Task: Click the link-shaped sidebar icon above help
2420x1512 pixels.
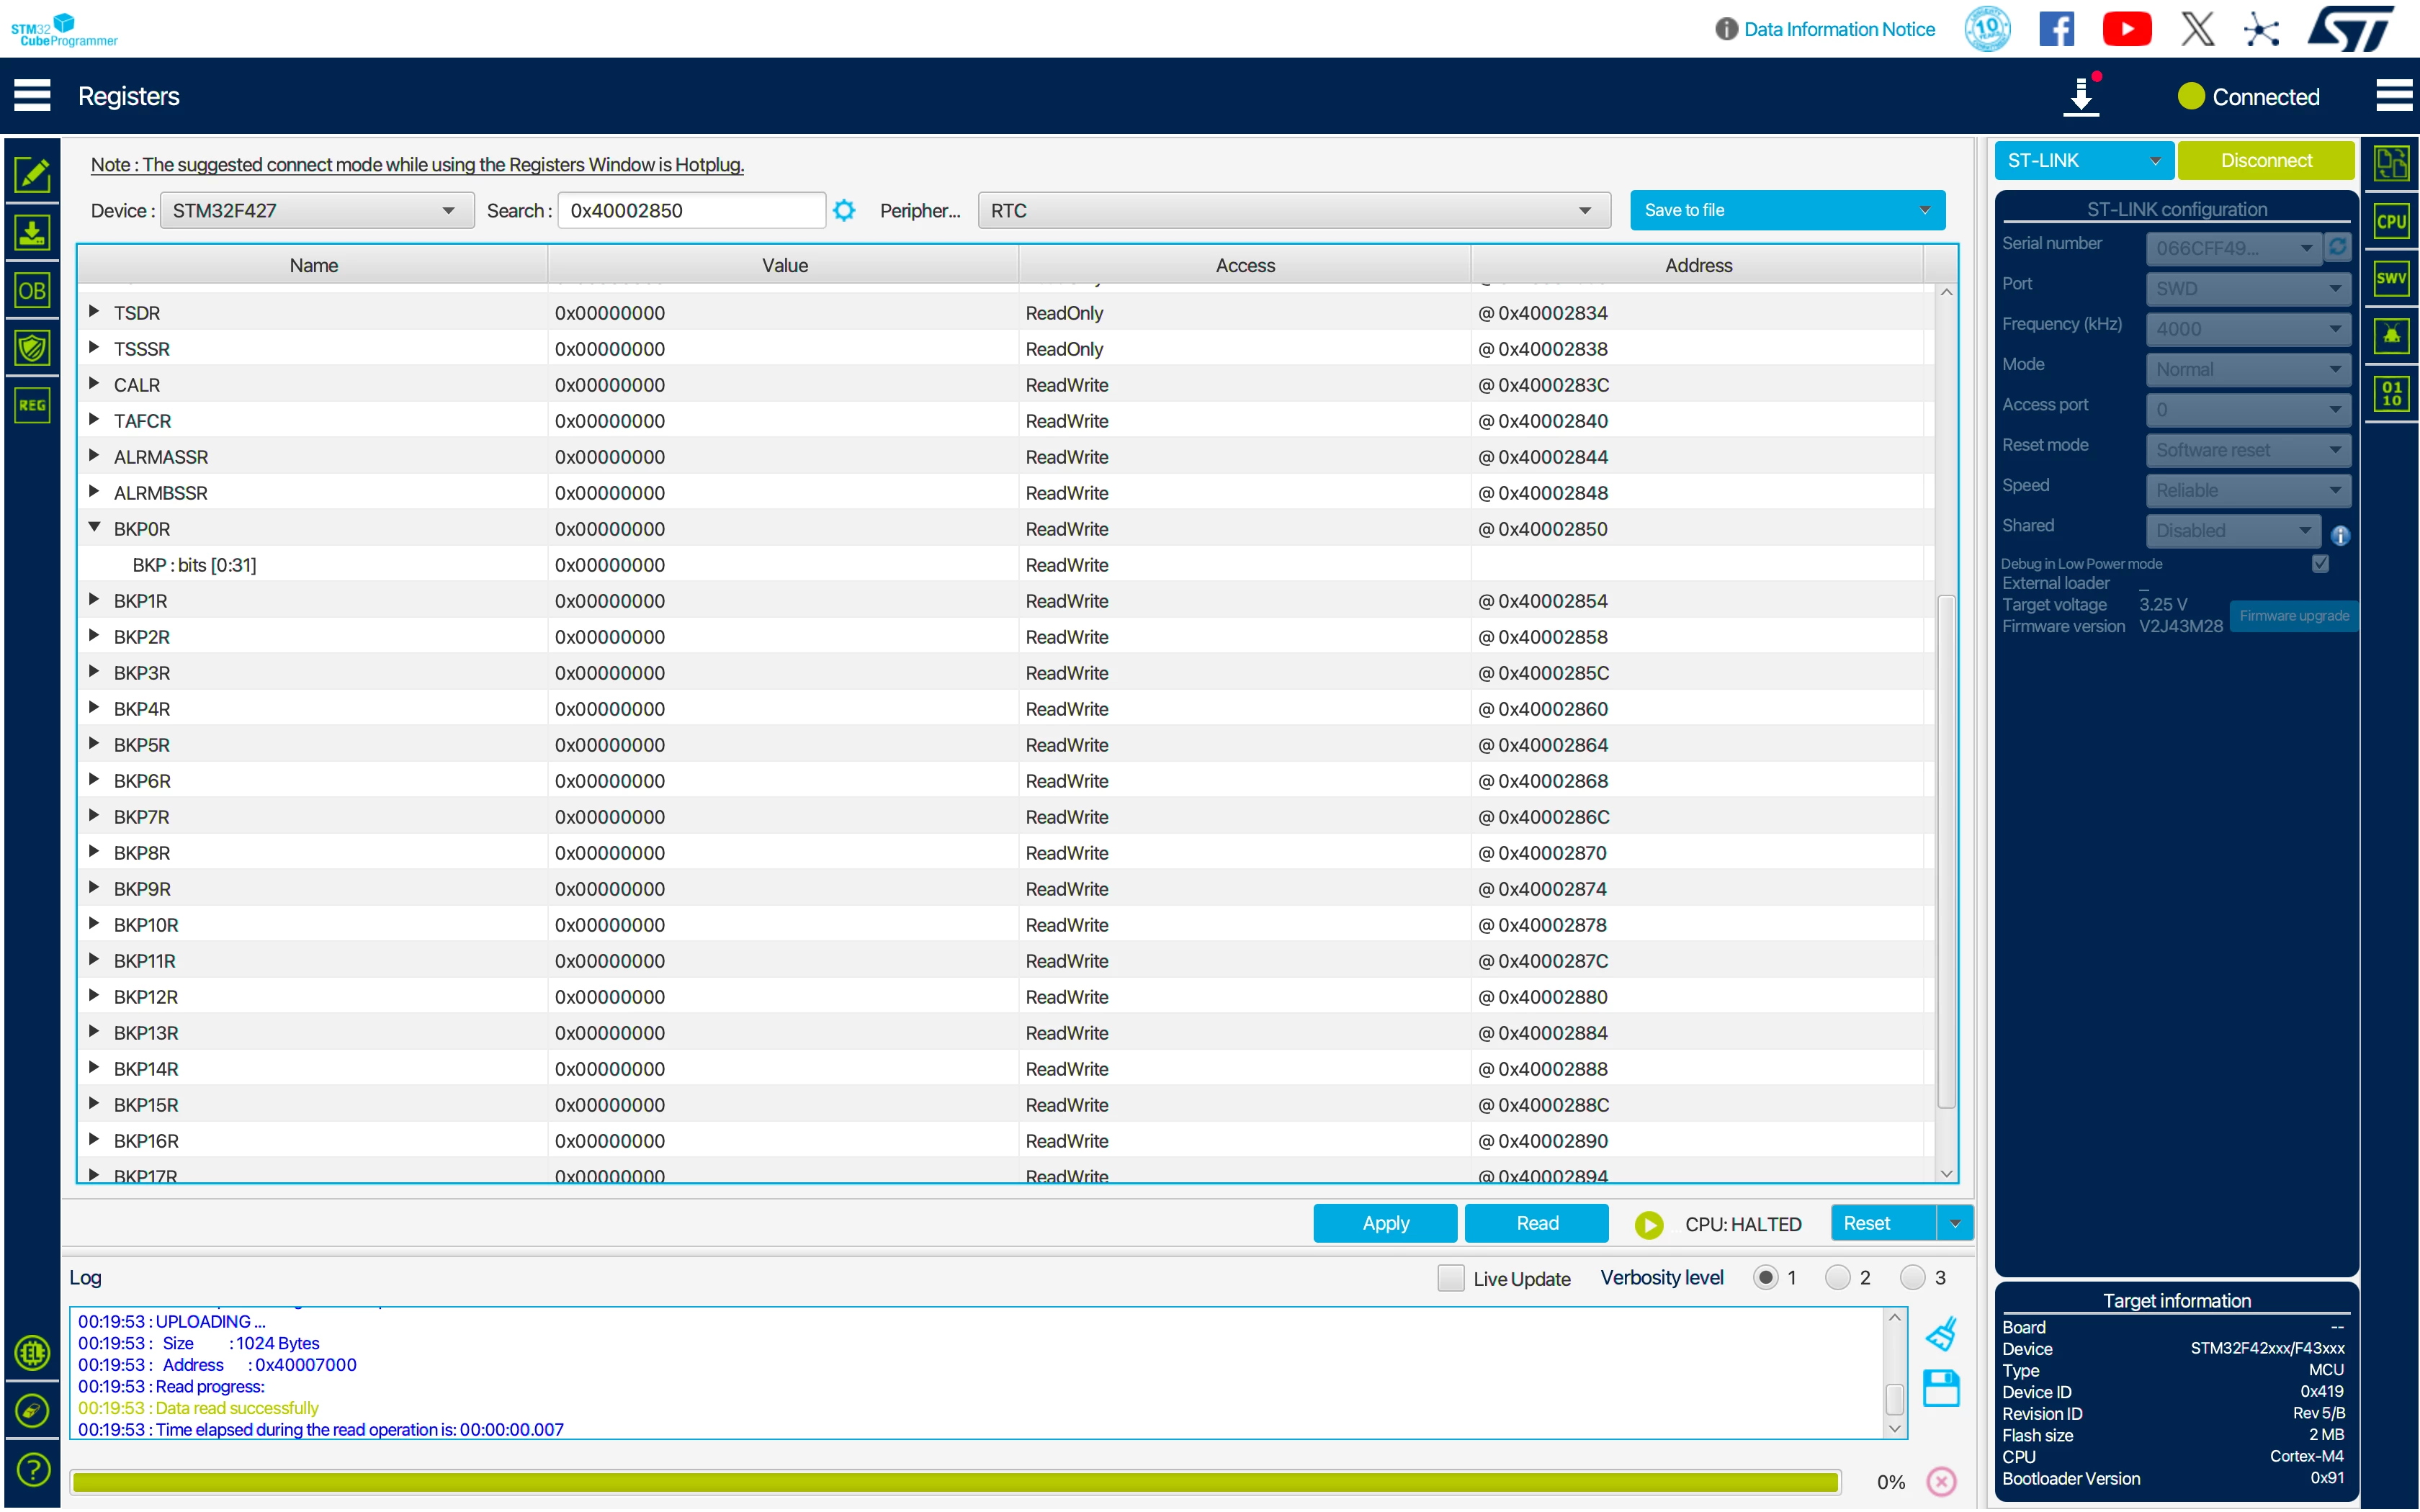Action: pyautogui.click(x=32, y=1411)
